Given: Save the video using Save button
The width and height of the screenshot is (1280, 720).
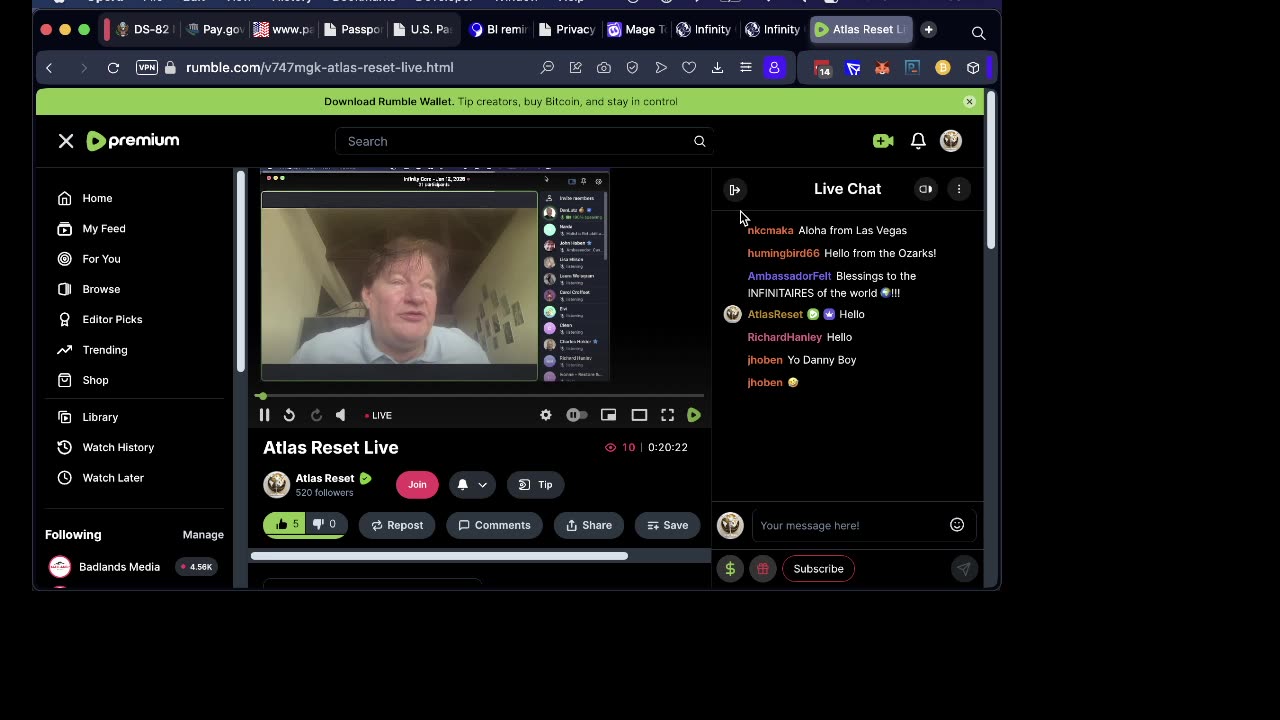Looking at the screenshot, I should 667,525.
